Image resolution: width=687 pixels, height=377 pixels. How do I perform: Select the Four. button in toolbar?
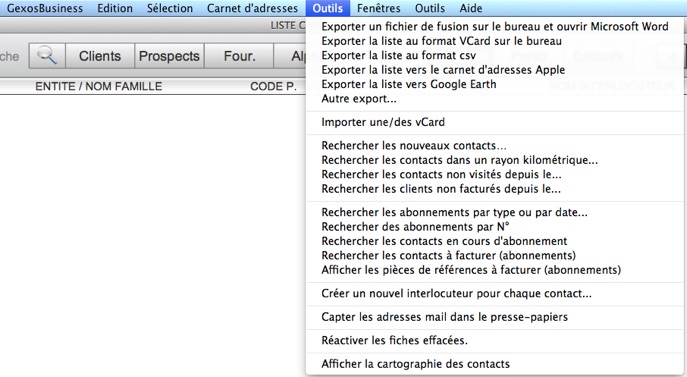click(239, 56)
